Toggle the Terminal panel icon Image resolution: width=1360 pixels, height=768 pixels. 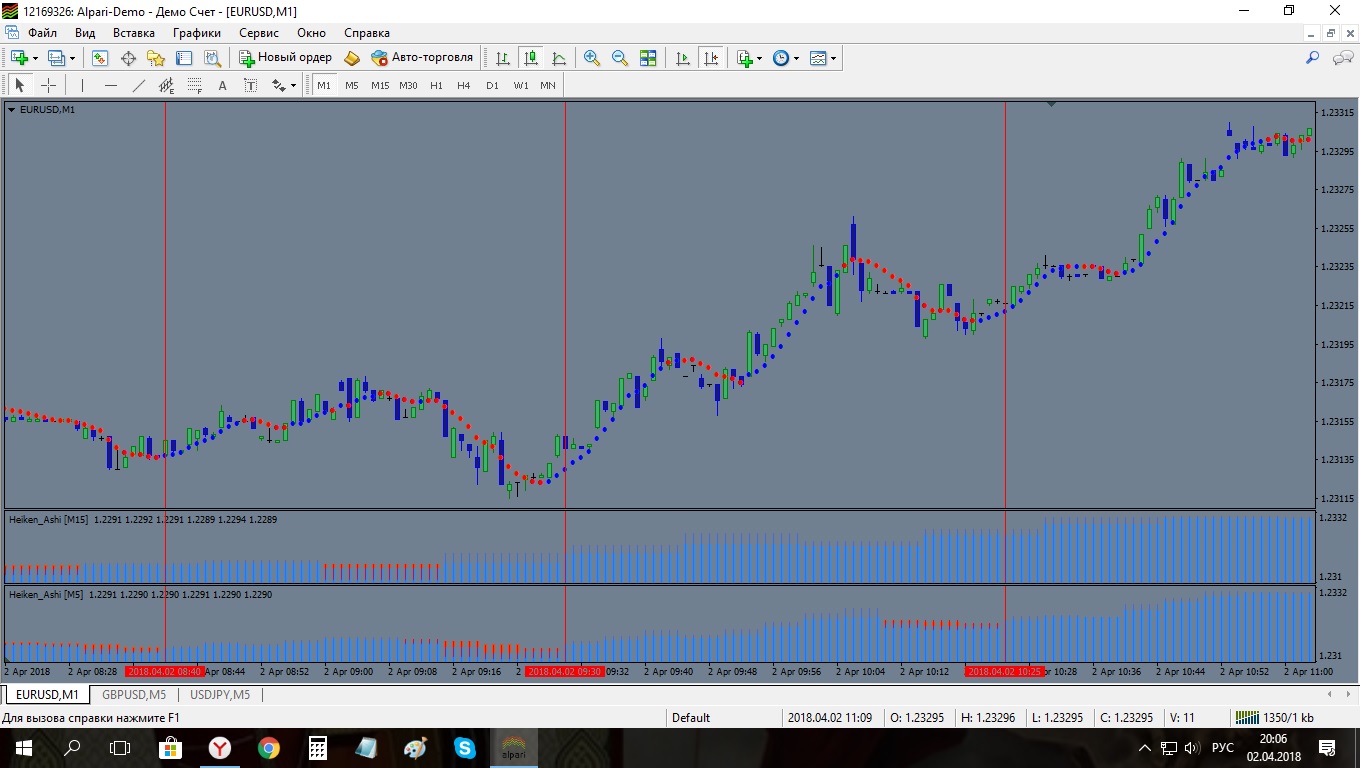tap(184, 58)
